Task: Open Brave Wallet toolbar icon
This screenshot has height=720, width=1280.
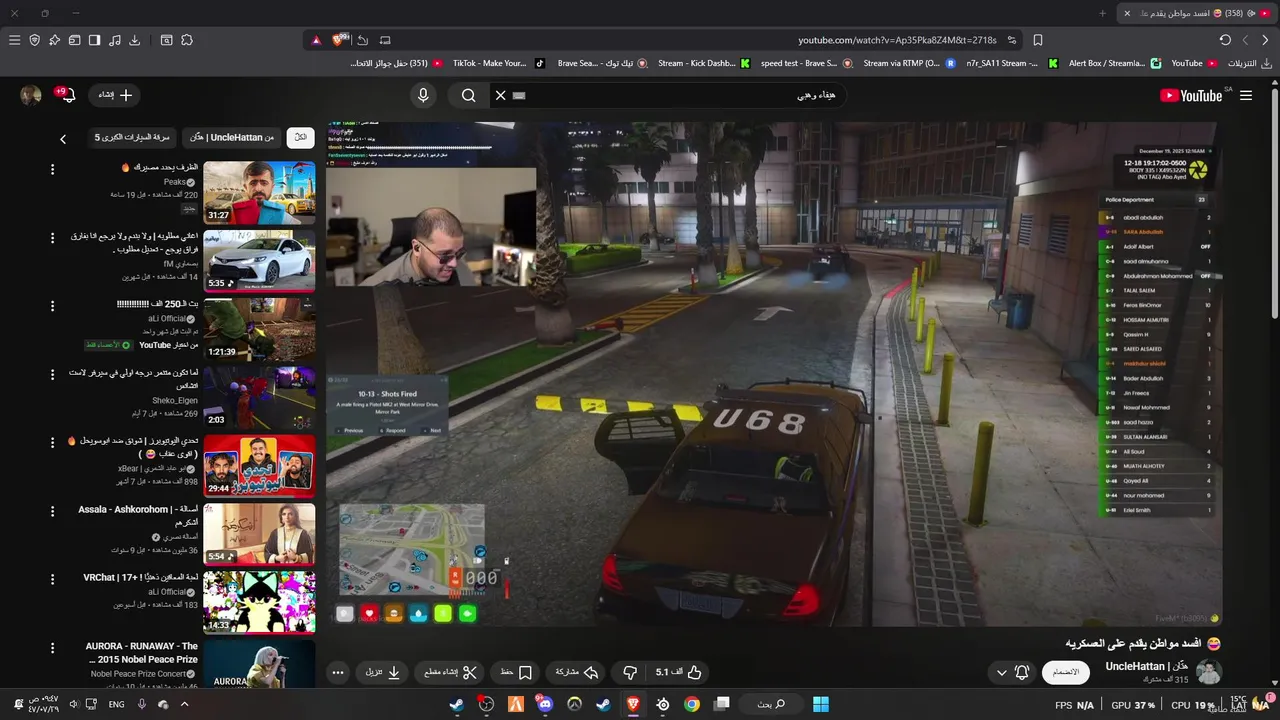Action: point(74,40)
